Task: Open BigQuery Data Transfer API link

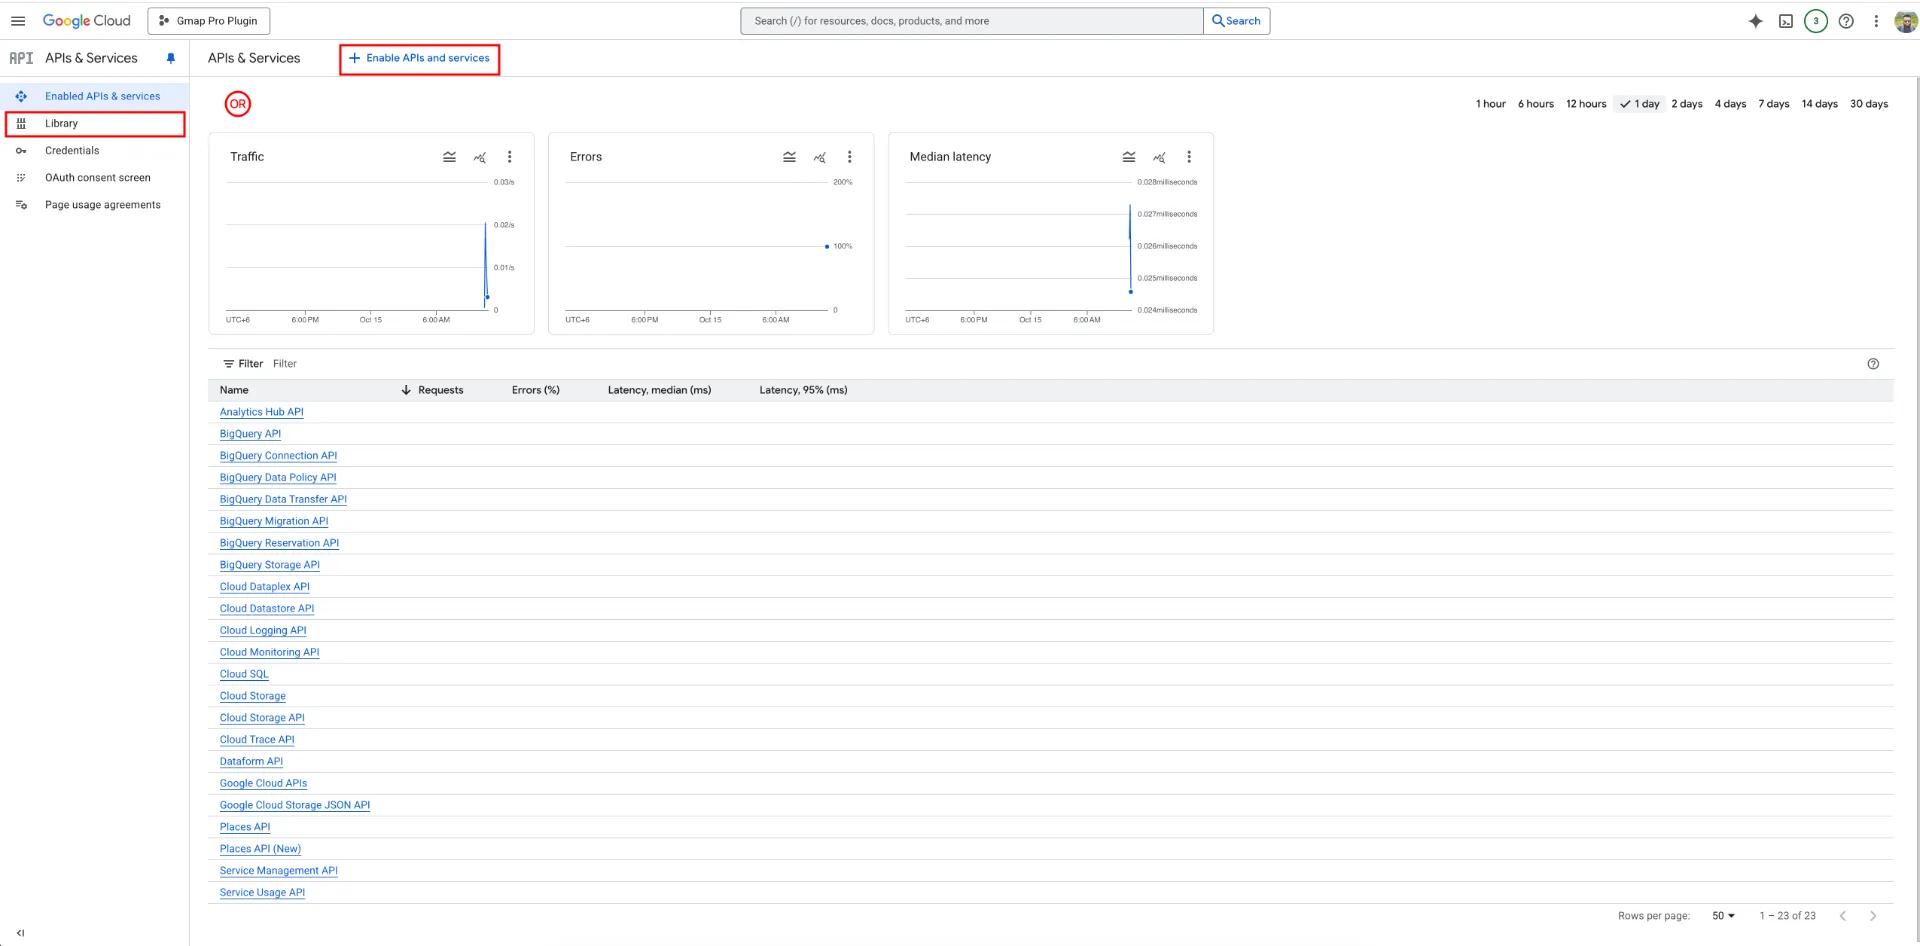Action: pos(283,499)
